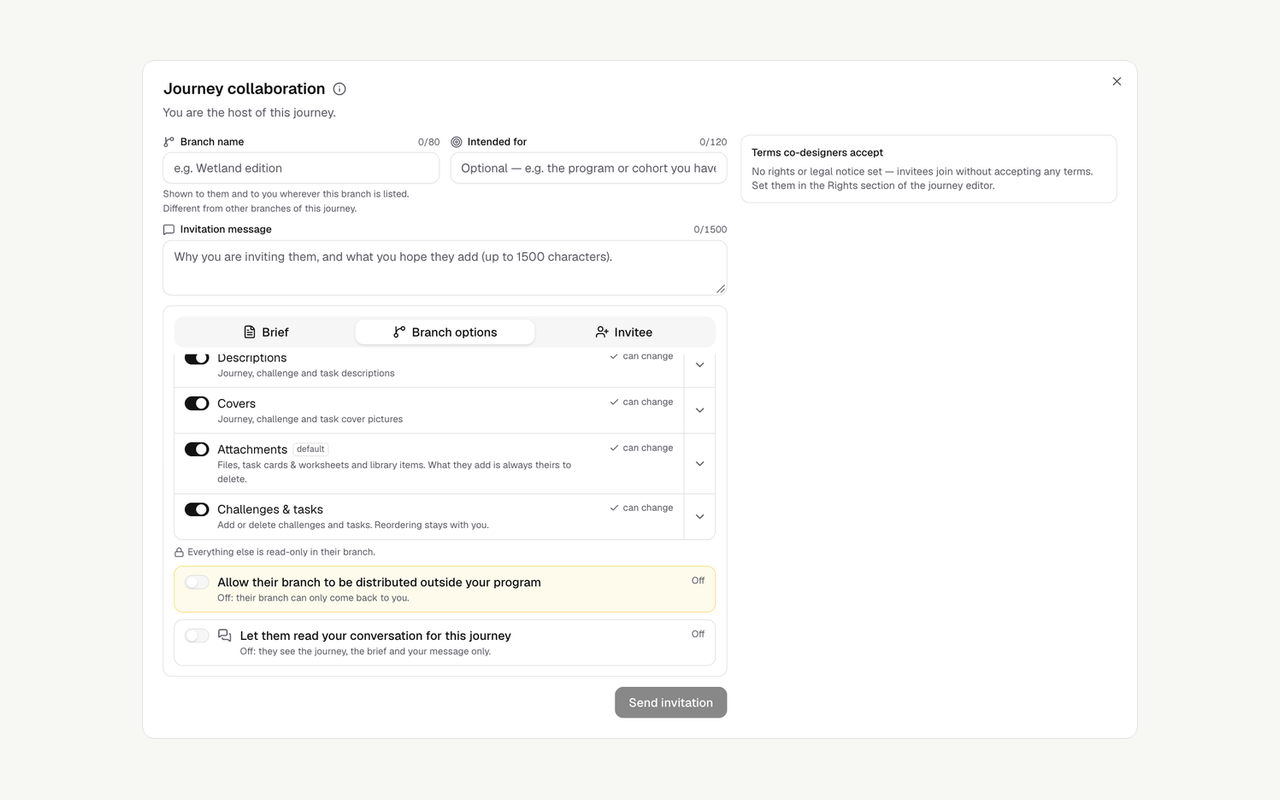Screen dimensions: 1280x800
Task: Click the info icon beside Journey collaboration
Action: (339, 89)
